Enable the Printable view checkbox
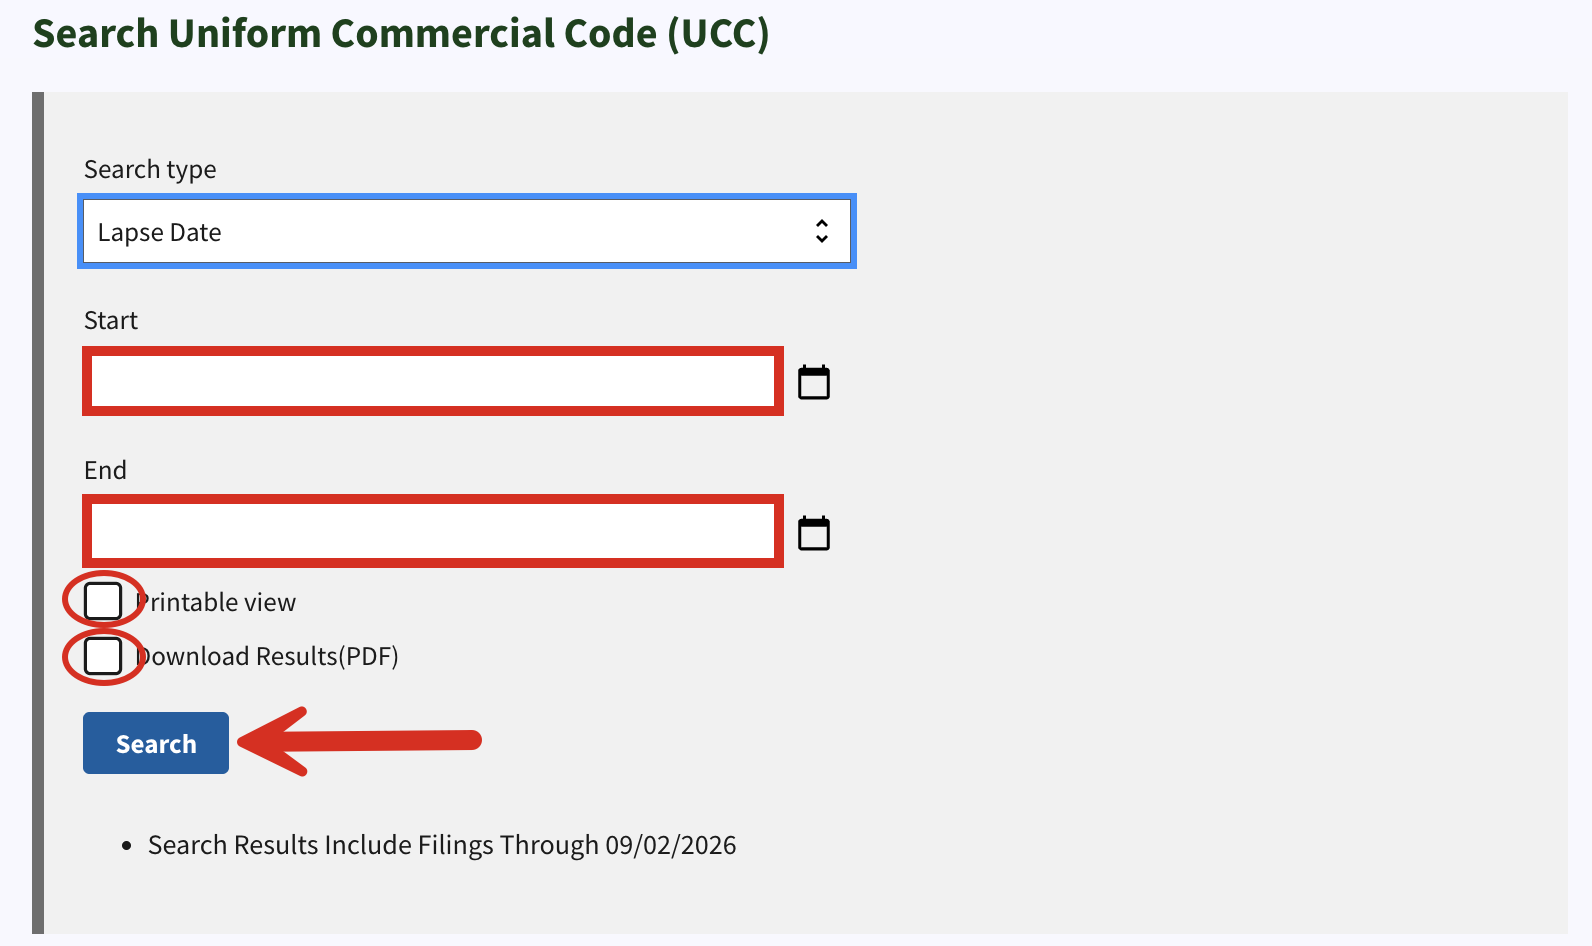 click(x=103, y=601)
